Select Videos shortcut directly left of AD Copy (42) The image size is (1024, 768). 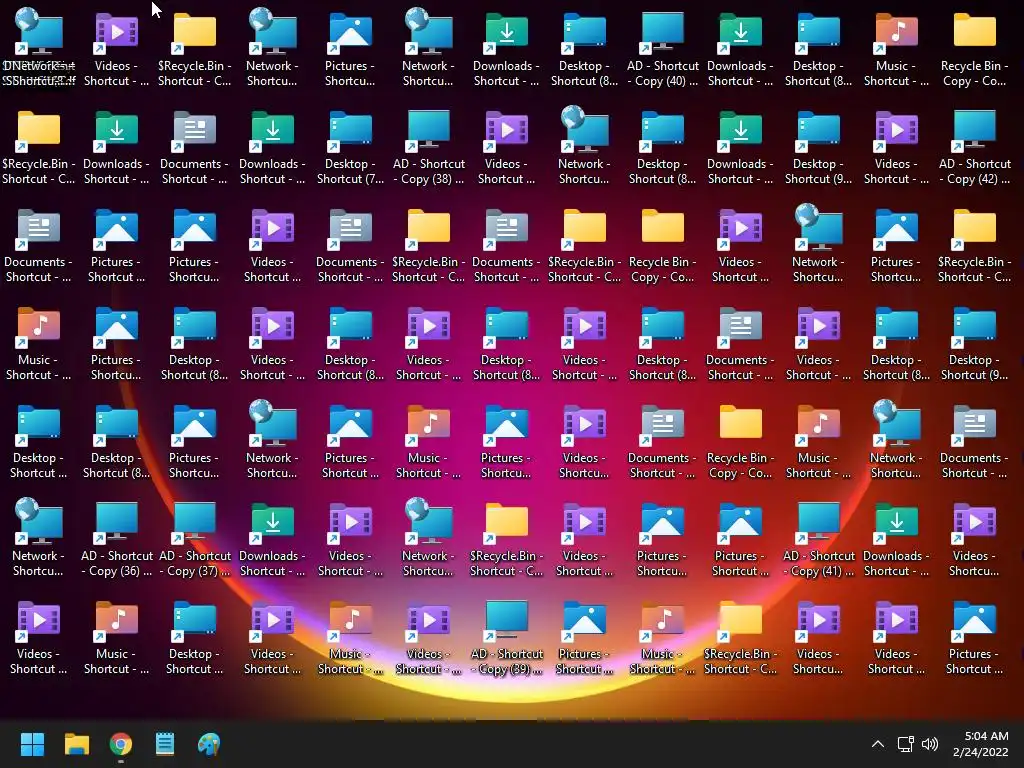click(896, 147)
